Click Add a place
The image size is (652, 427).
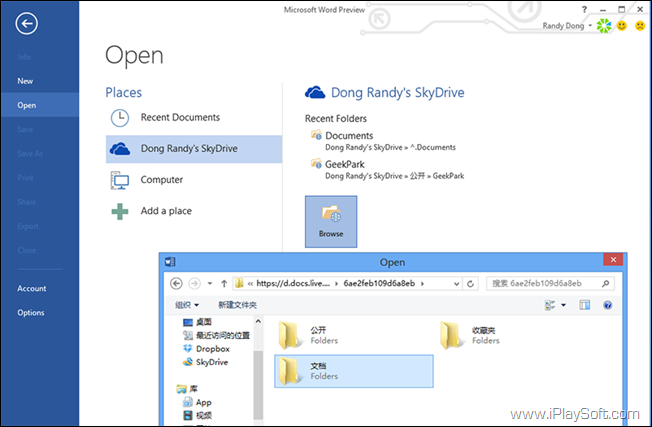pyautogui.click(x=194, y=211)
